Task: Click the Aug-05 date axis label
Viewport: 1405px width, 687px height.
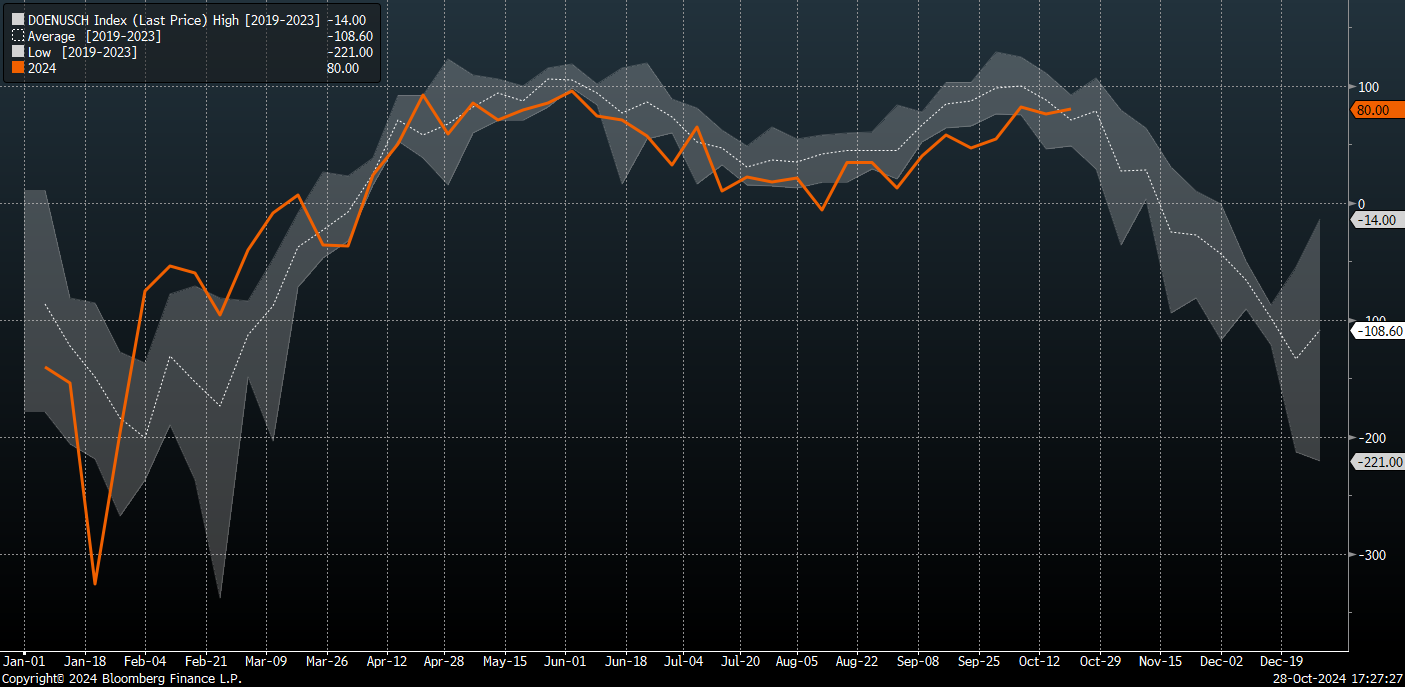Action: (x=797, y=662)
